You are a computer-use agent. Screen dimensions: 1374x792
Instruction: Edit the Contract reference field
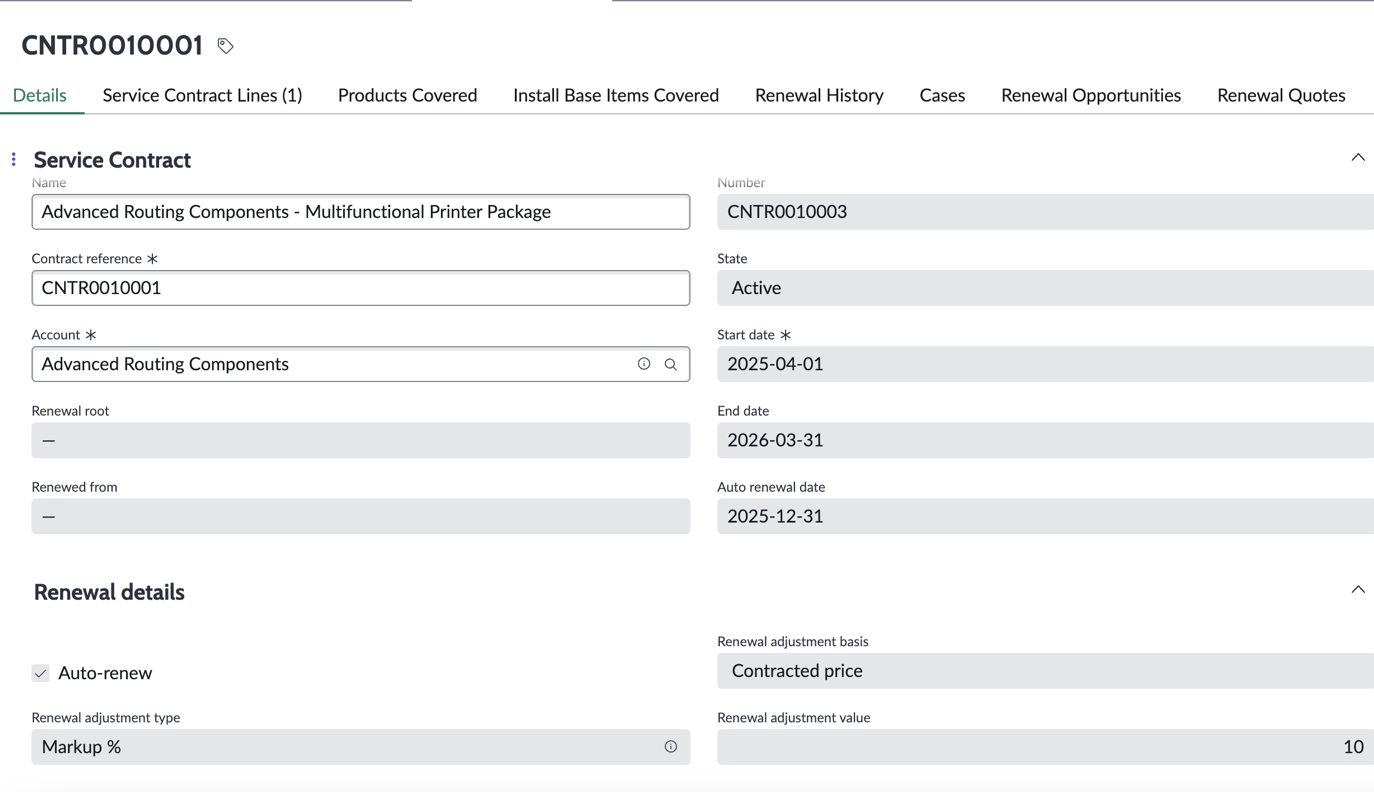click(361, 288)
